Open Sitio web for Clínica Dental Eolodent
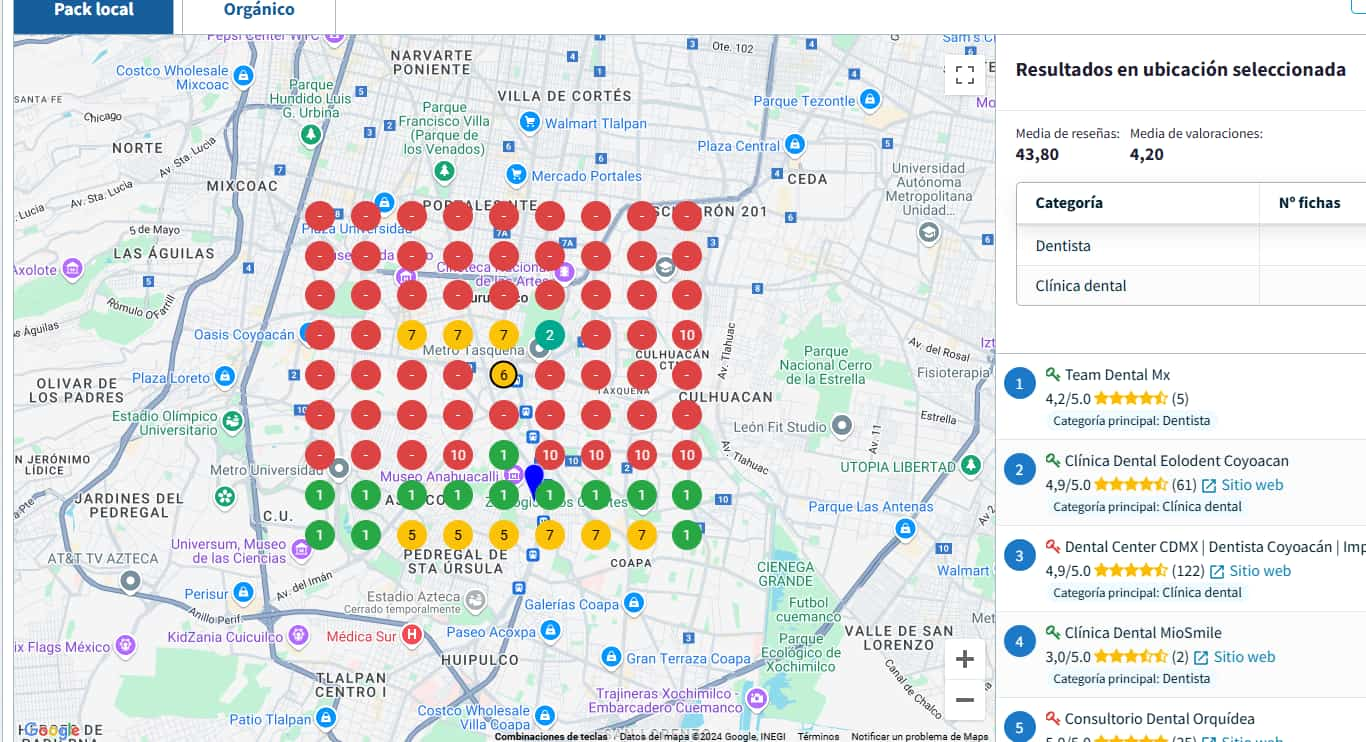 [x=1242, y=485]
